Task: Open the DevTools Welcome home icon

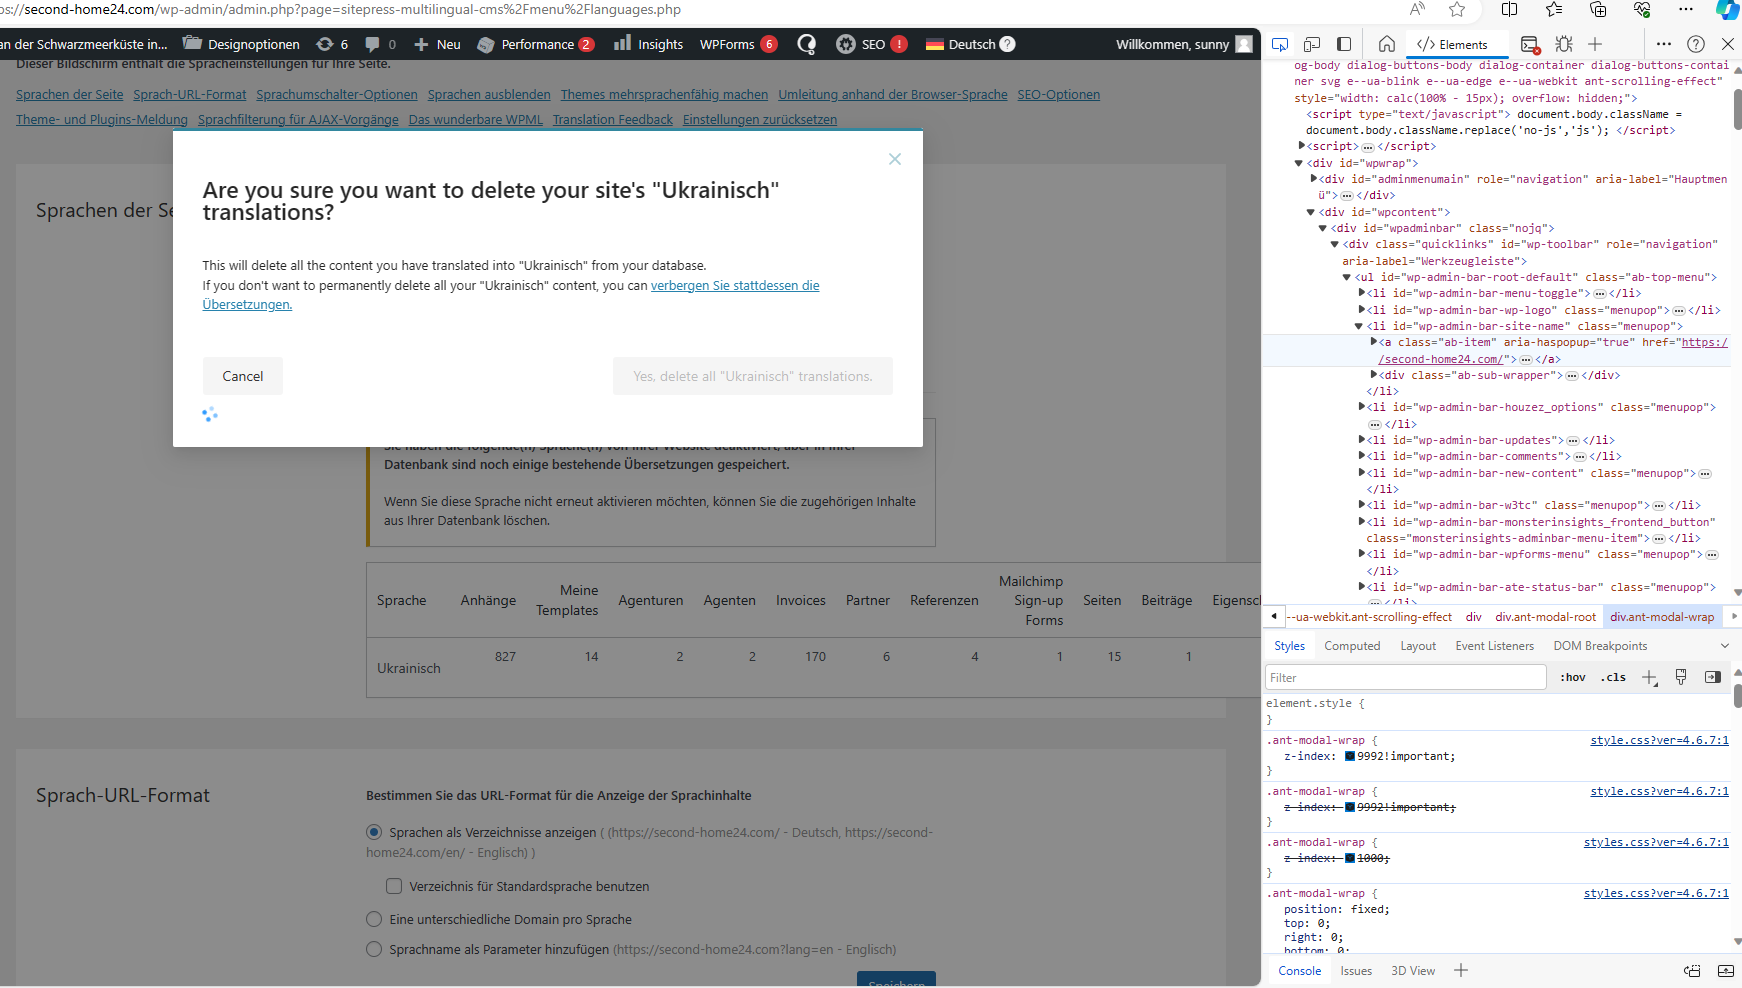Action: (x=1387, y=44)
